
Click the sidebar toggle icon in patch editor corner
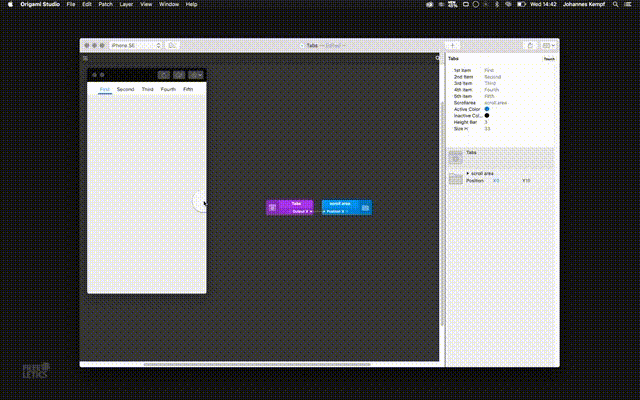(85, 58)
